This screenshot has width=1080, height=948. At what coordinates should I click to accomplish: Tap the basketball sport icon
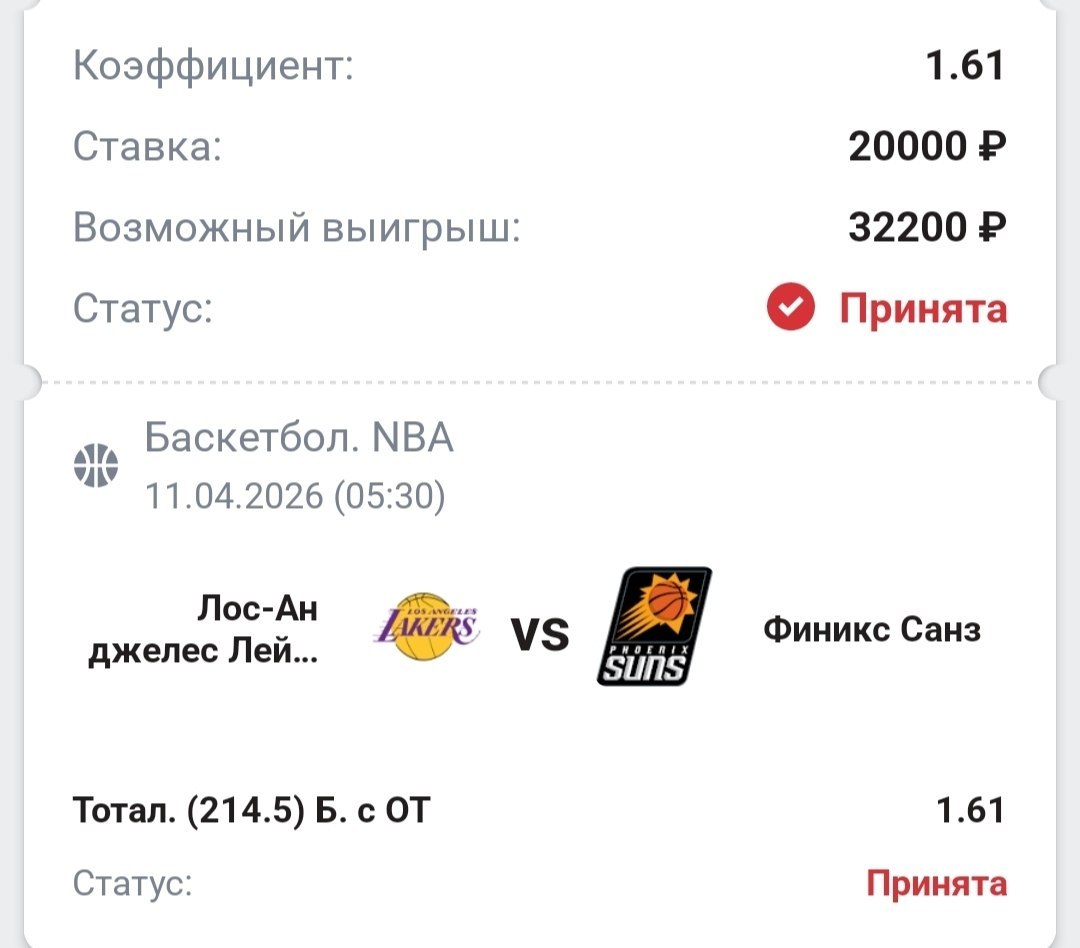[96, 465]
